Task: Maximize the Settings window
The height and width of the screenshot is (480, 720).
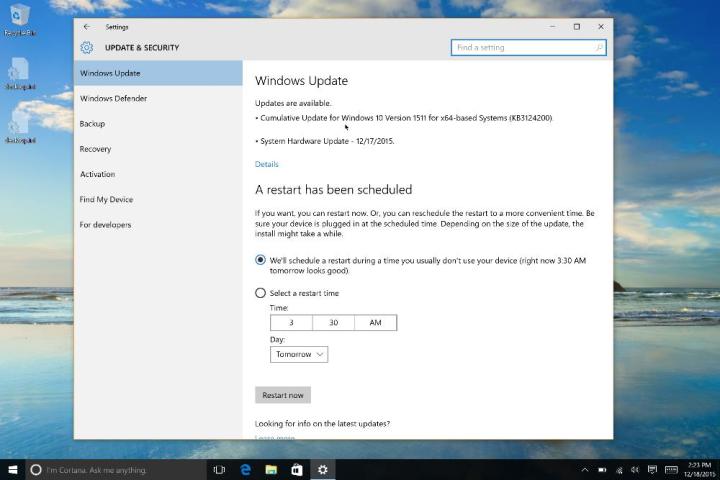Action: tap(577, 27)
